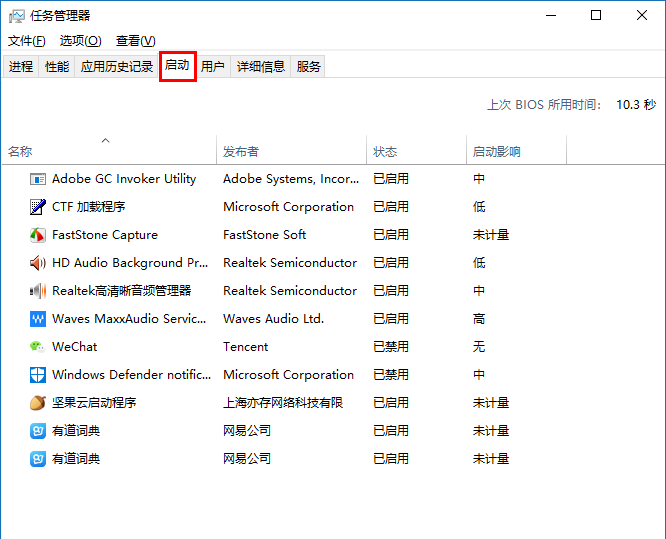Switch to the 用户 tab

[213, 67]
